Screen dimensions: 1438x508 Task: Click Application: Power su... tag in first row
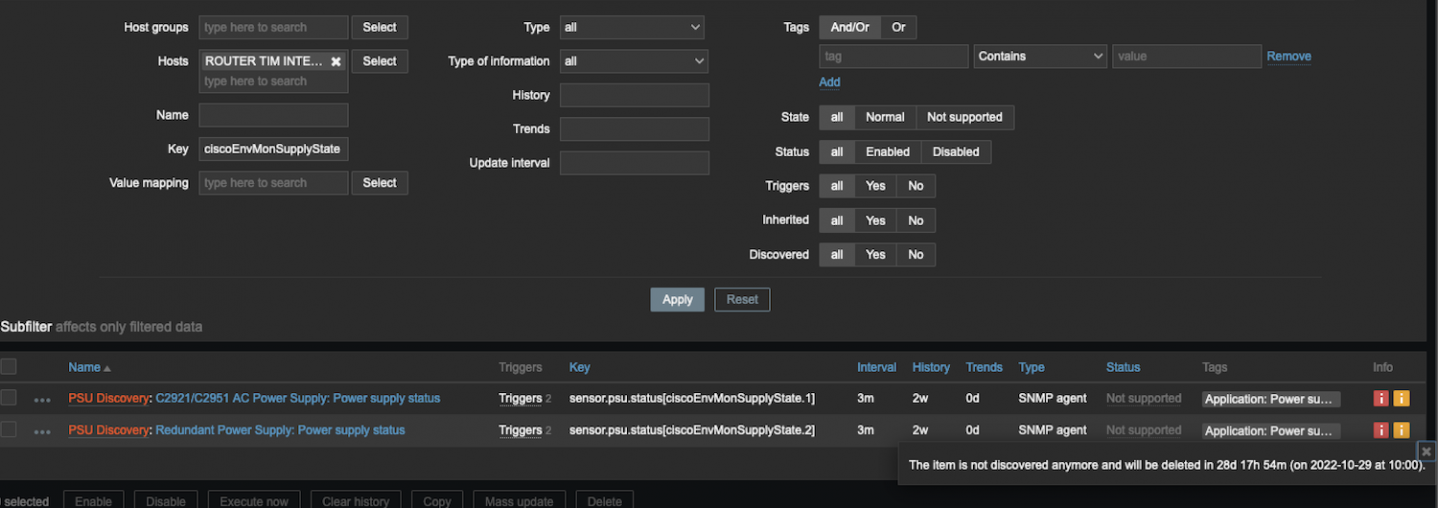coord(1271,399)
